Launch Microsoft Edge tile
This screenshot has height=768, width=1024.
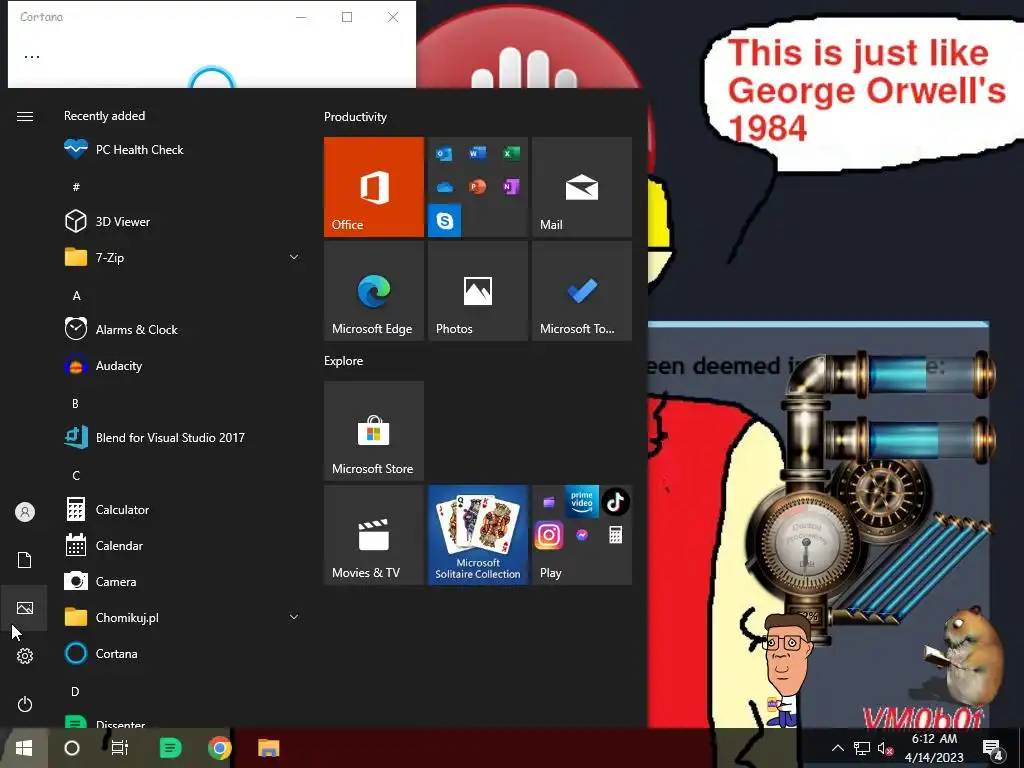[374, 291]
